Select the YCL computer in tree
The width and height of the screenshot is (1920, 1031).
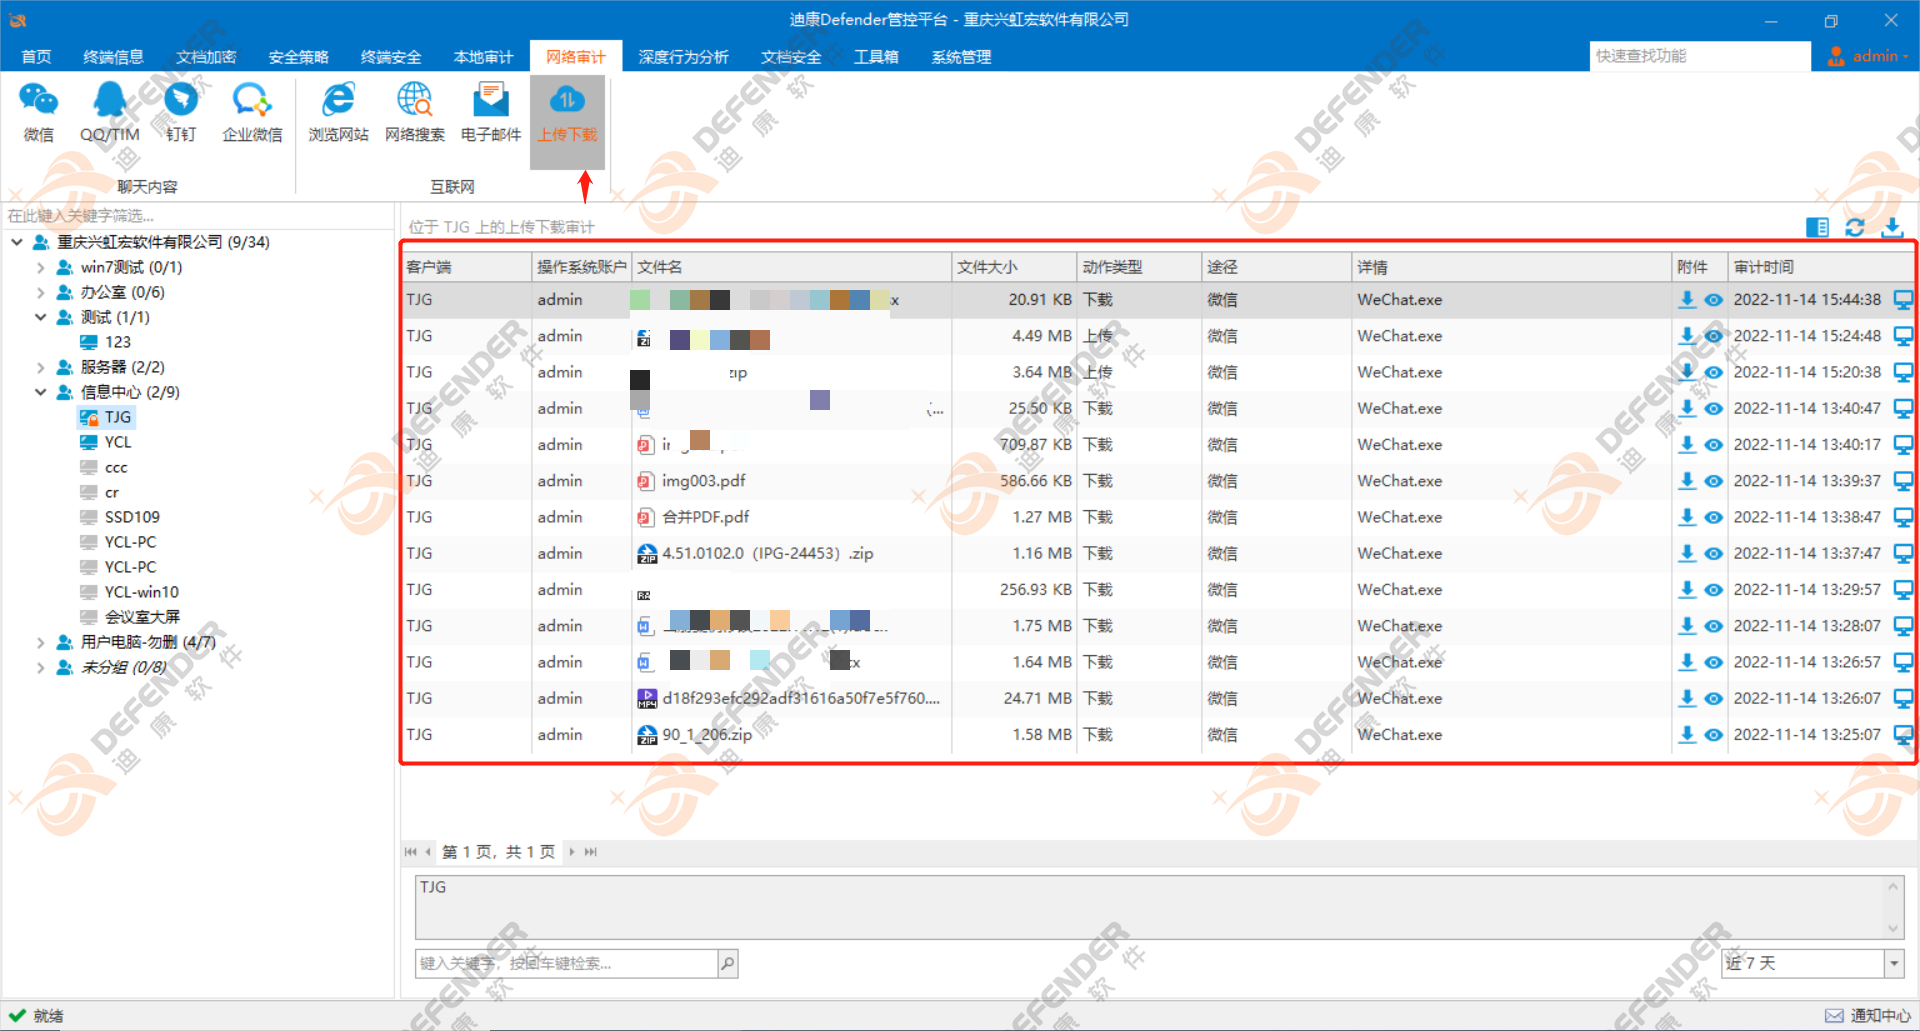[118, 442]
